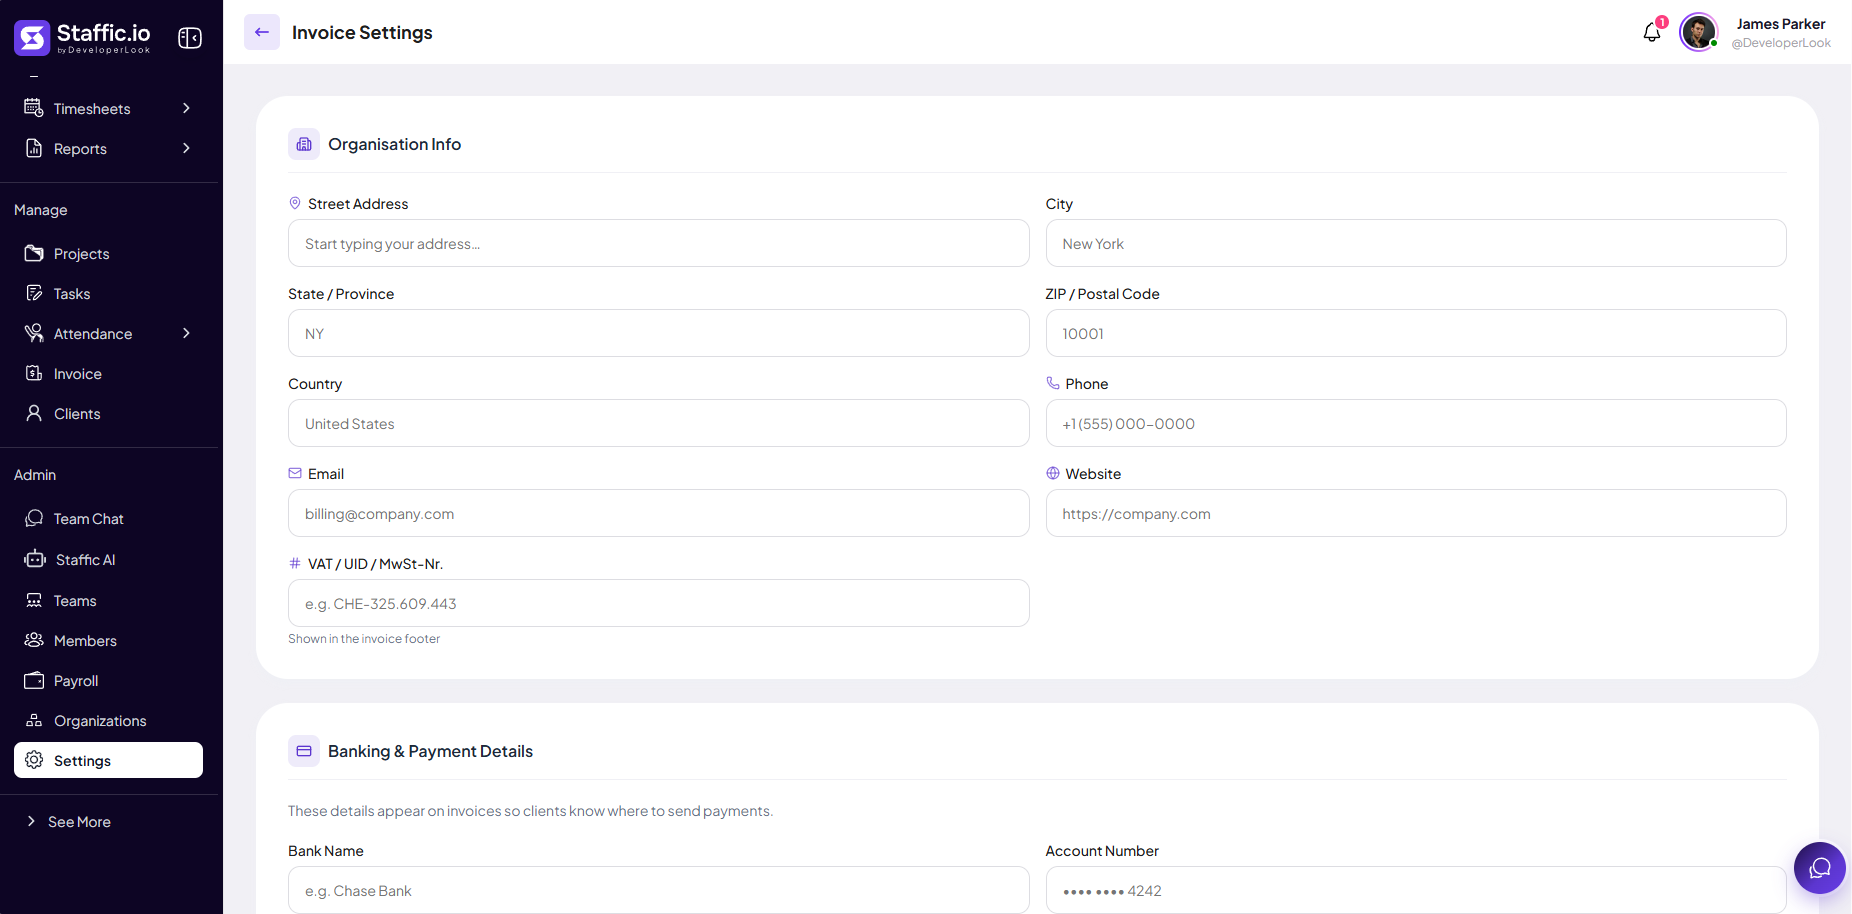Focus the ZIP / Postal Code field
1852x914 pixels.
click(1416, 333)
